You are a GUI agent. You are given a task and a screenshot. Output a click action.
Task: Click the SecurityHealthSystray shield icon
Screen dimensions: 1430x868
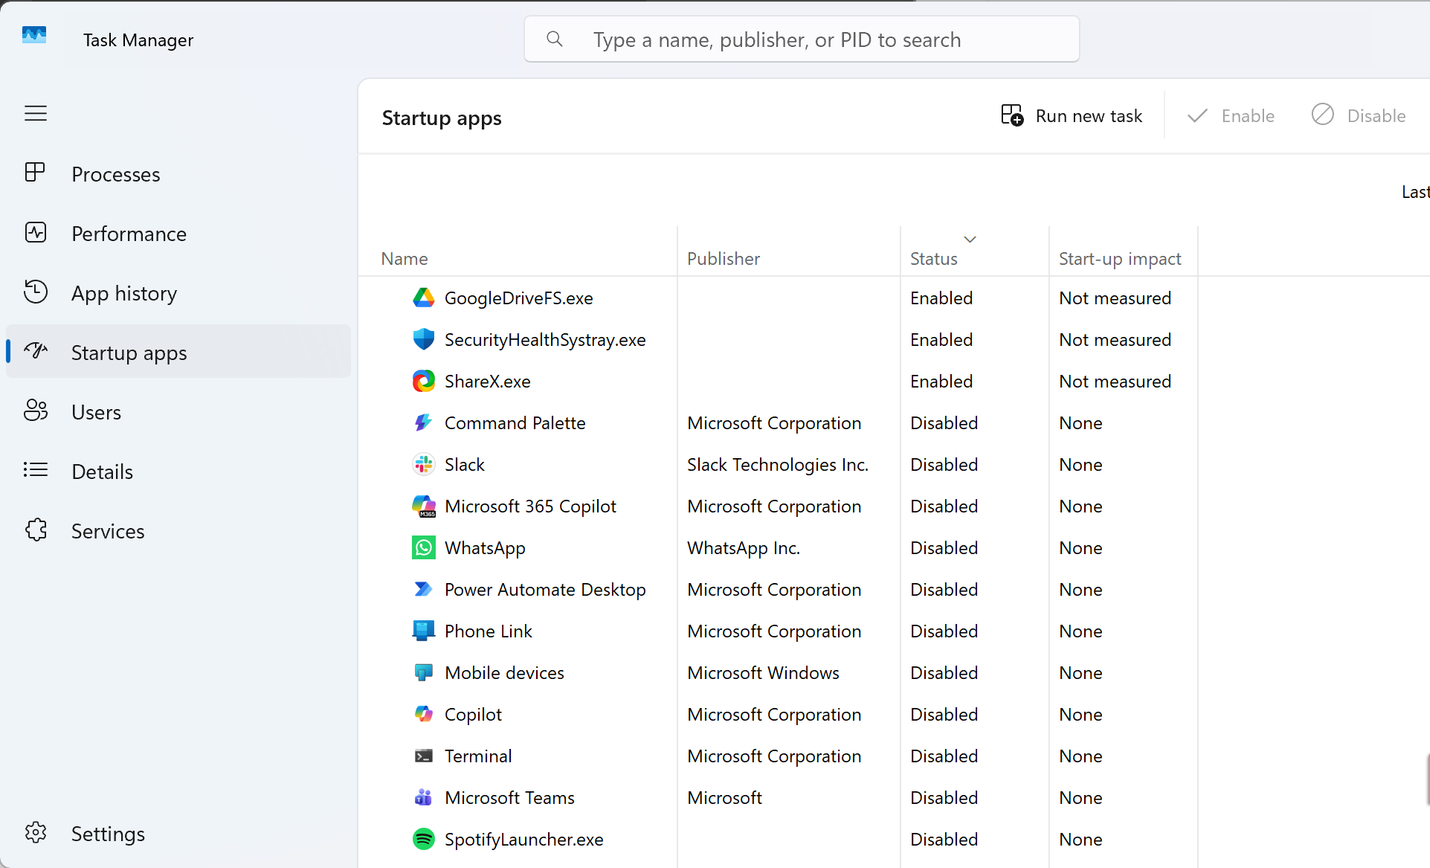pos(424,339)
